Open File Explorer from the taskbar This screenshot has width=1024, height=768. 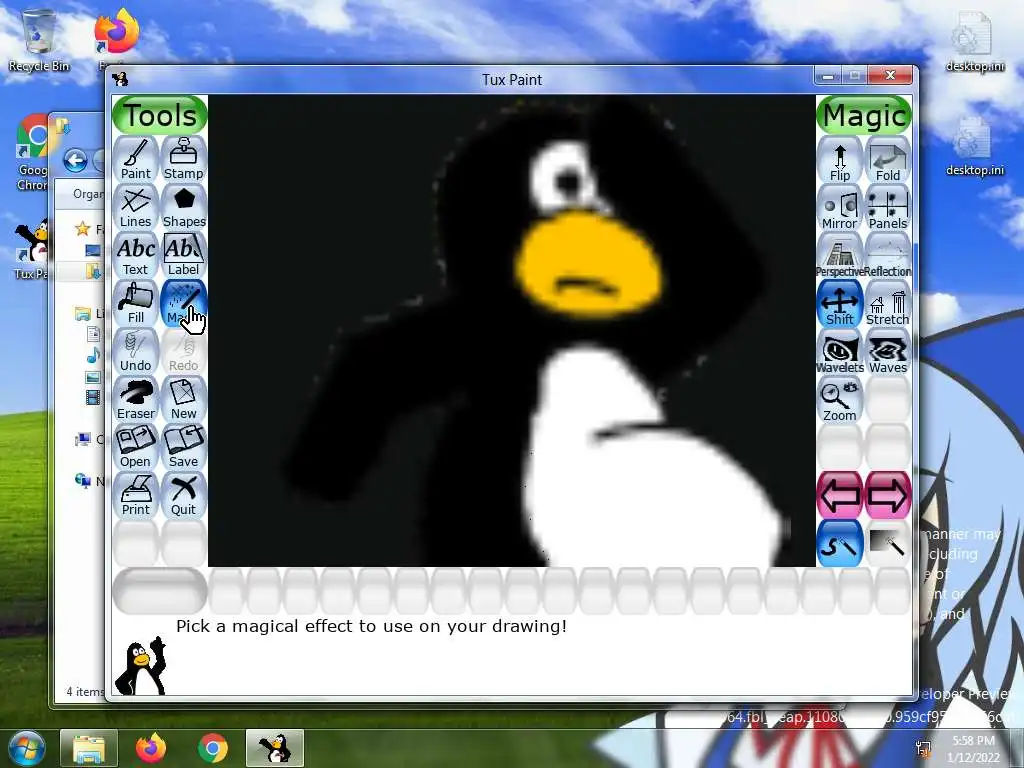(89, 748)
